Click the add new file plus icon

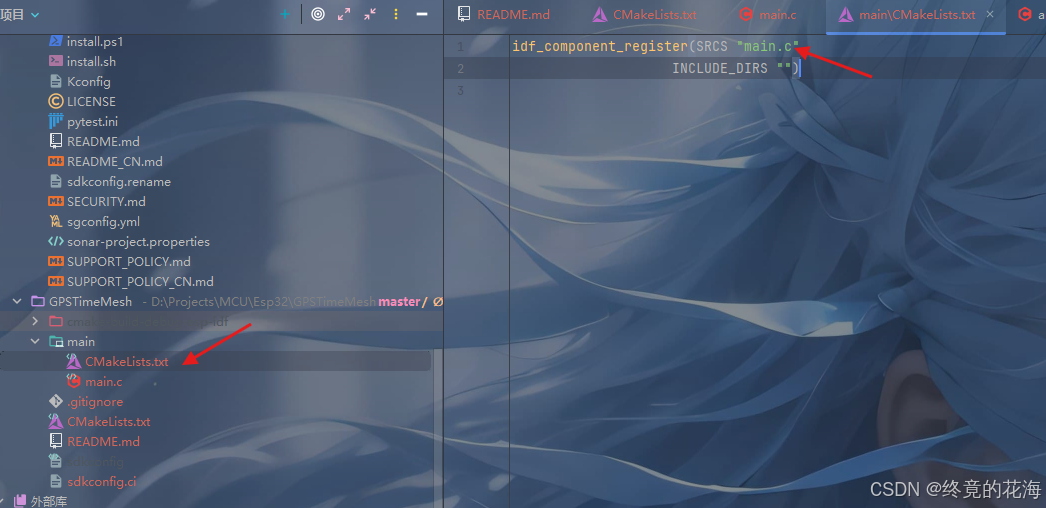(286, 14)
